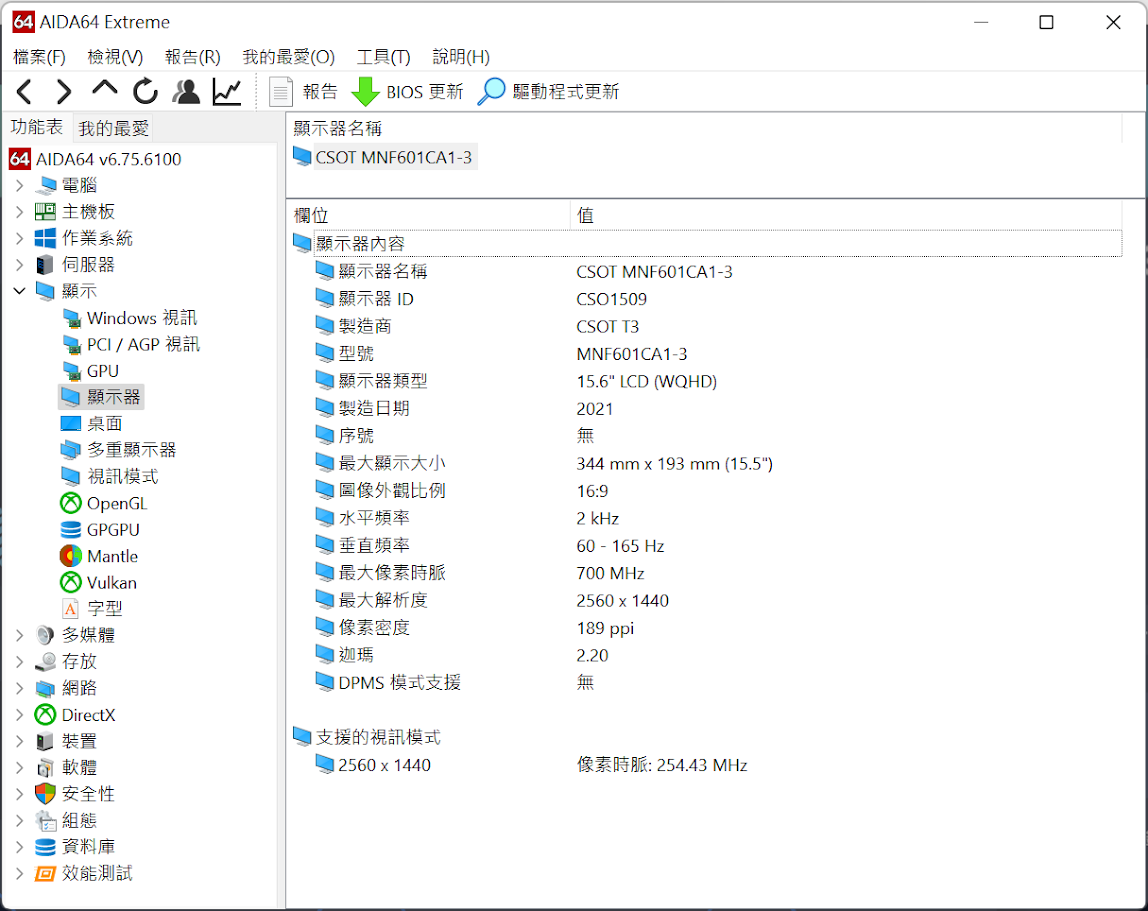Select the 安全性 shield icon
The width and height of the screenshot is (1148, 911).
[x=45, y=795]
